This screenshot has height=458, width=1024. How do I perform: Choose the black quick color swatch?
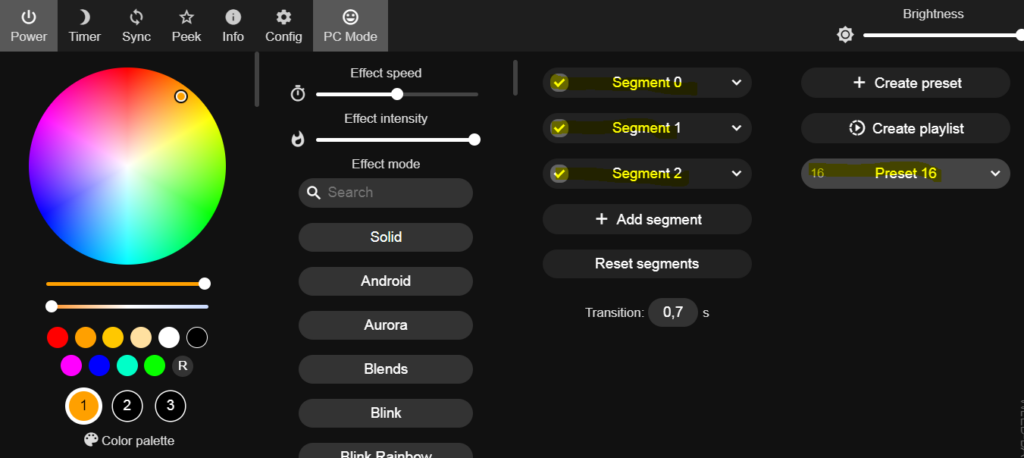point(197,338)
